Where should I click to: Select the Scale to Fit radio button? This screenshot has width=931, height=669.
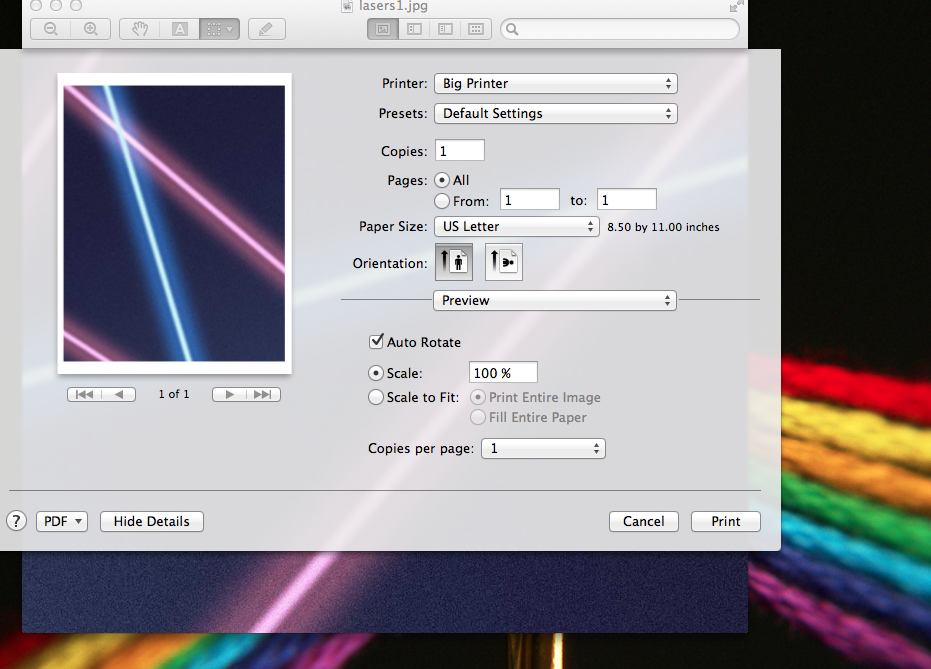tap(375, 397)
